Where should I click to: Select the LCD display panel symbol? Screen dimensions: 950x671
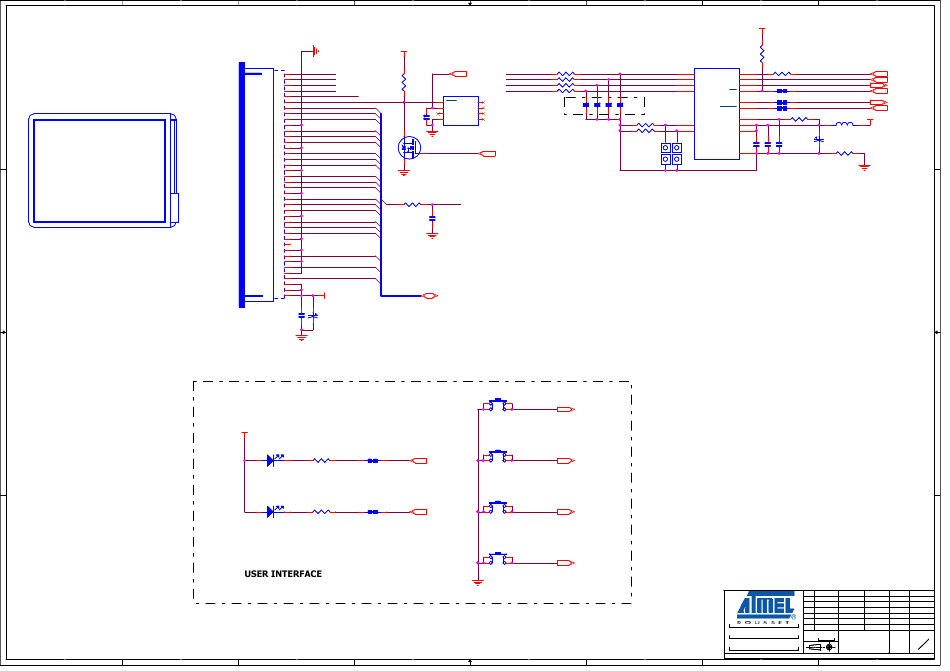tap(103, 170)
